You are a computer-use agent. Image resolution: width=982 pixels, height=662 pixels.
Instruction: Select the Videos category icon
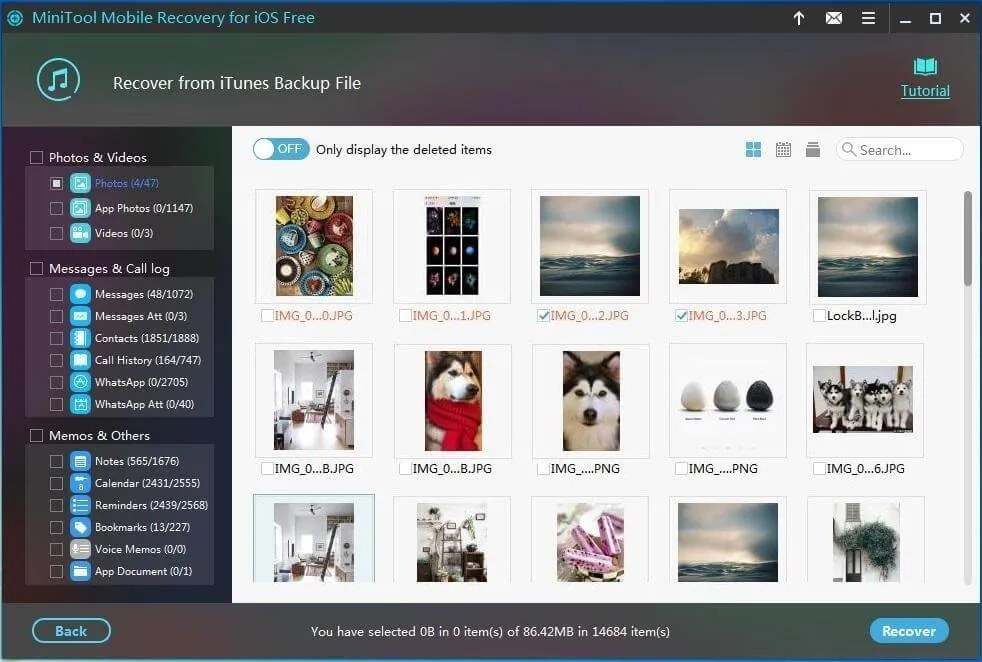pos(80,233)
